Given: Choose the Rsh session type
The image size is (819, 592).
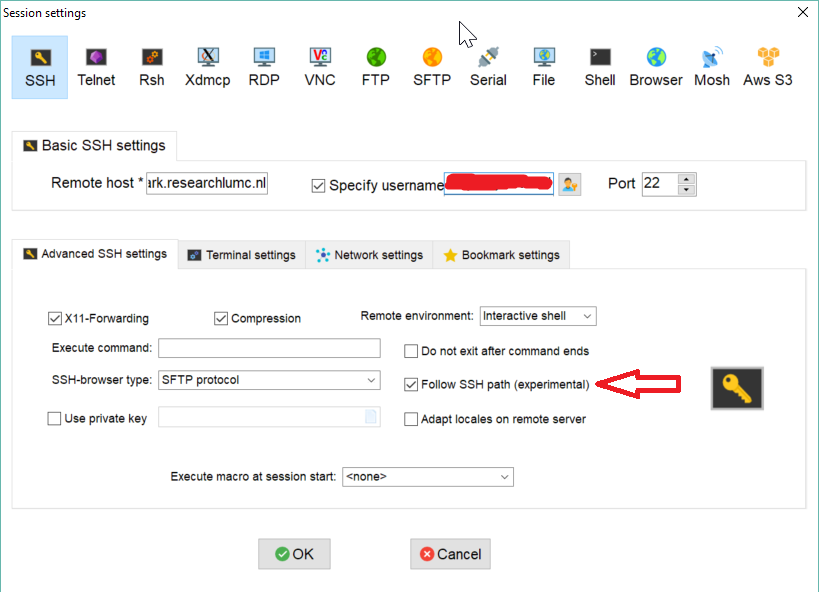Looking at the screenshot, I should click(151, 67).
